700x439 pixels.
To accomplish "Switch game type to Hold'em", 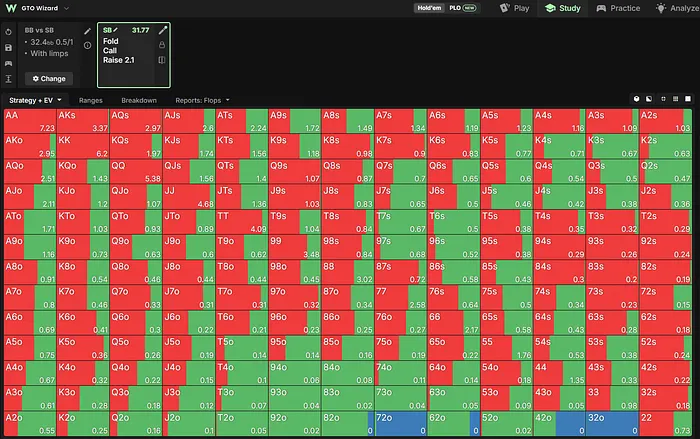I will (x=429, y=8).
